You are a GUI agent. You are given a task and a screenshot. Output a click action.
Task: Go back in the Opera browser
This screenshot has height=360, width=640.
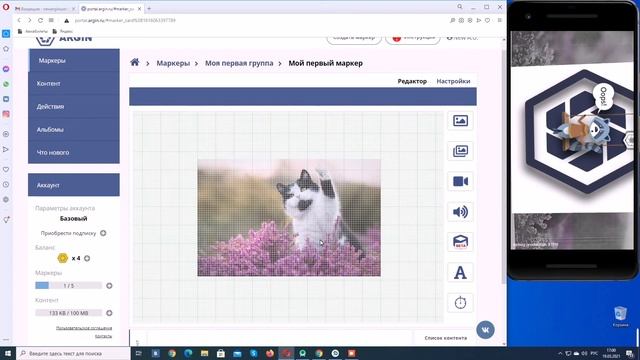pos(19,20)
